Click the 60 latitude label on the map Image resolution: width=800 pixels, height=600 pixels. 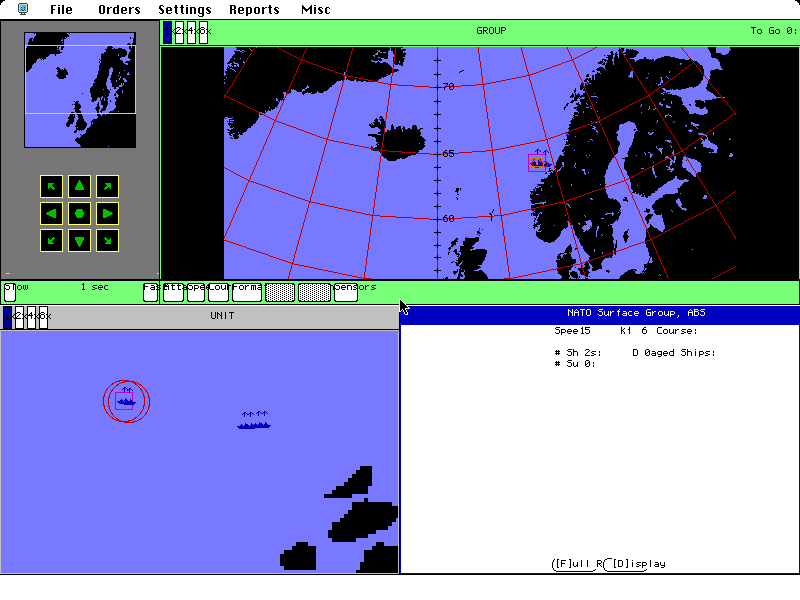pos(448,218)
